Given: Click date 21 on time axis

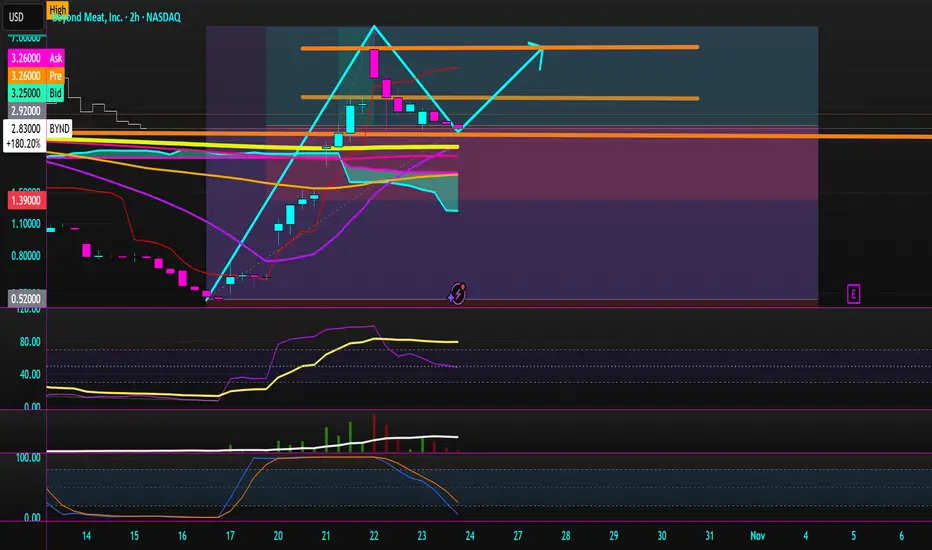Looking at the screenshot, I should click(x=326, y=536).
